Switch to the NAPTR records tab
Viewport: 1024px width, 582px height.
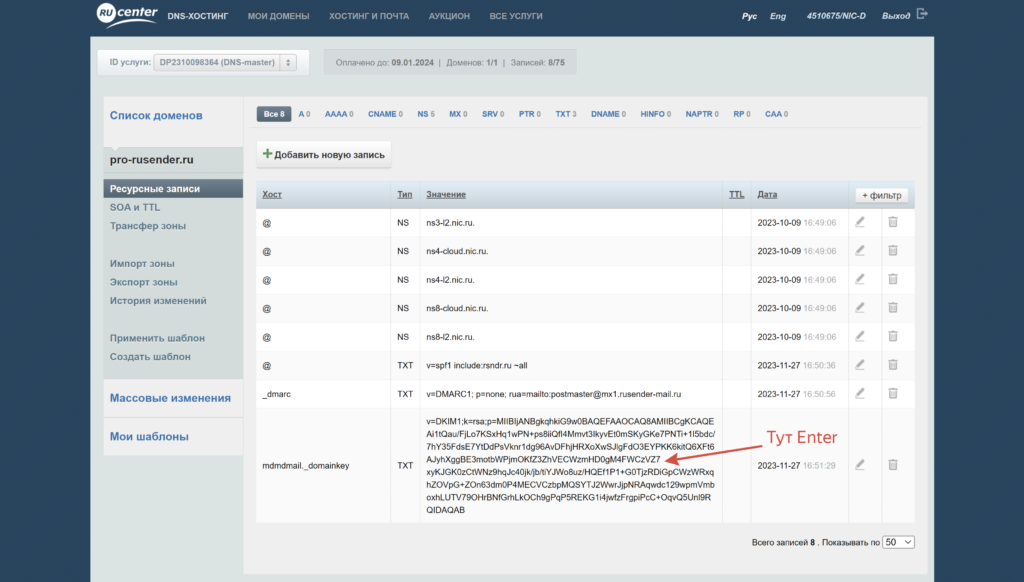click(702, 114)
